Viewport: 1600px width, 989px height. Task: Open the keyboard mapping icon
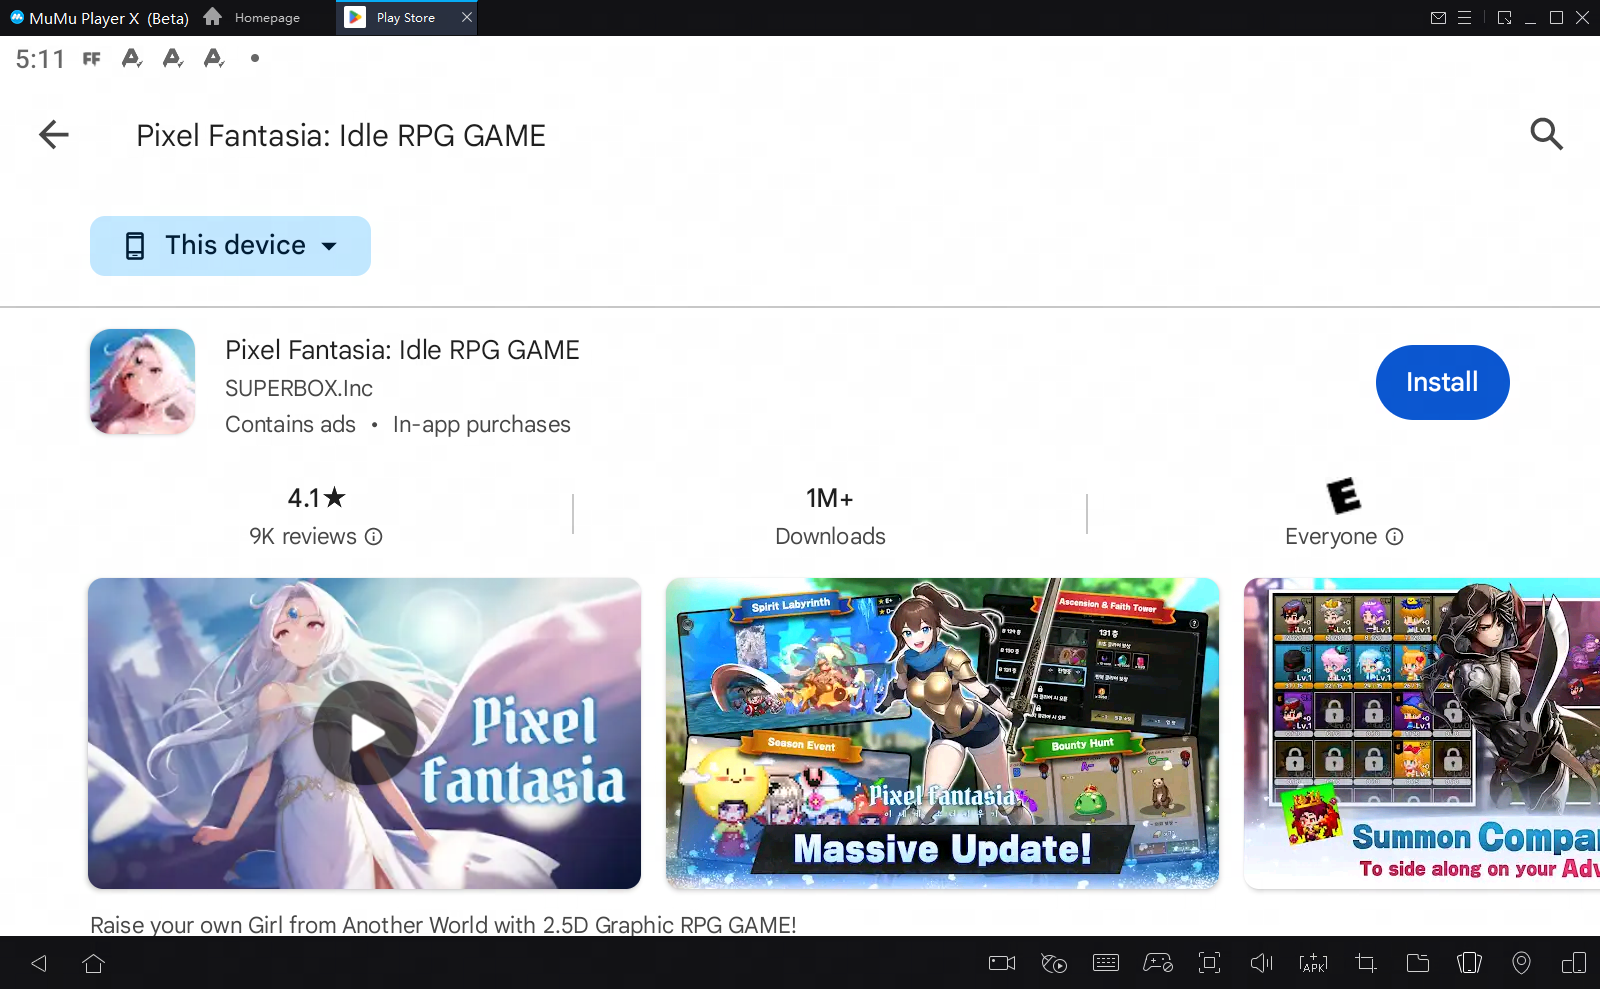1106,963
